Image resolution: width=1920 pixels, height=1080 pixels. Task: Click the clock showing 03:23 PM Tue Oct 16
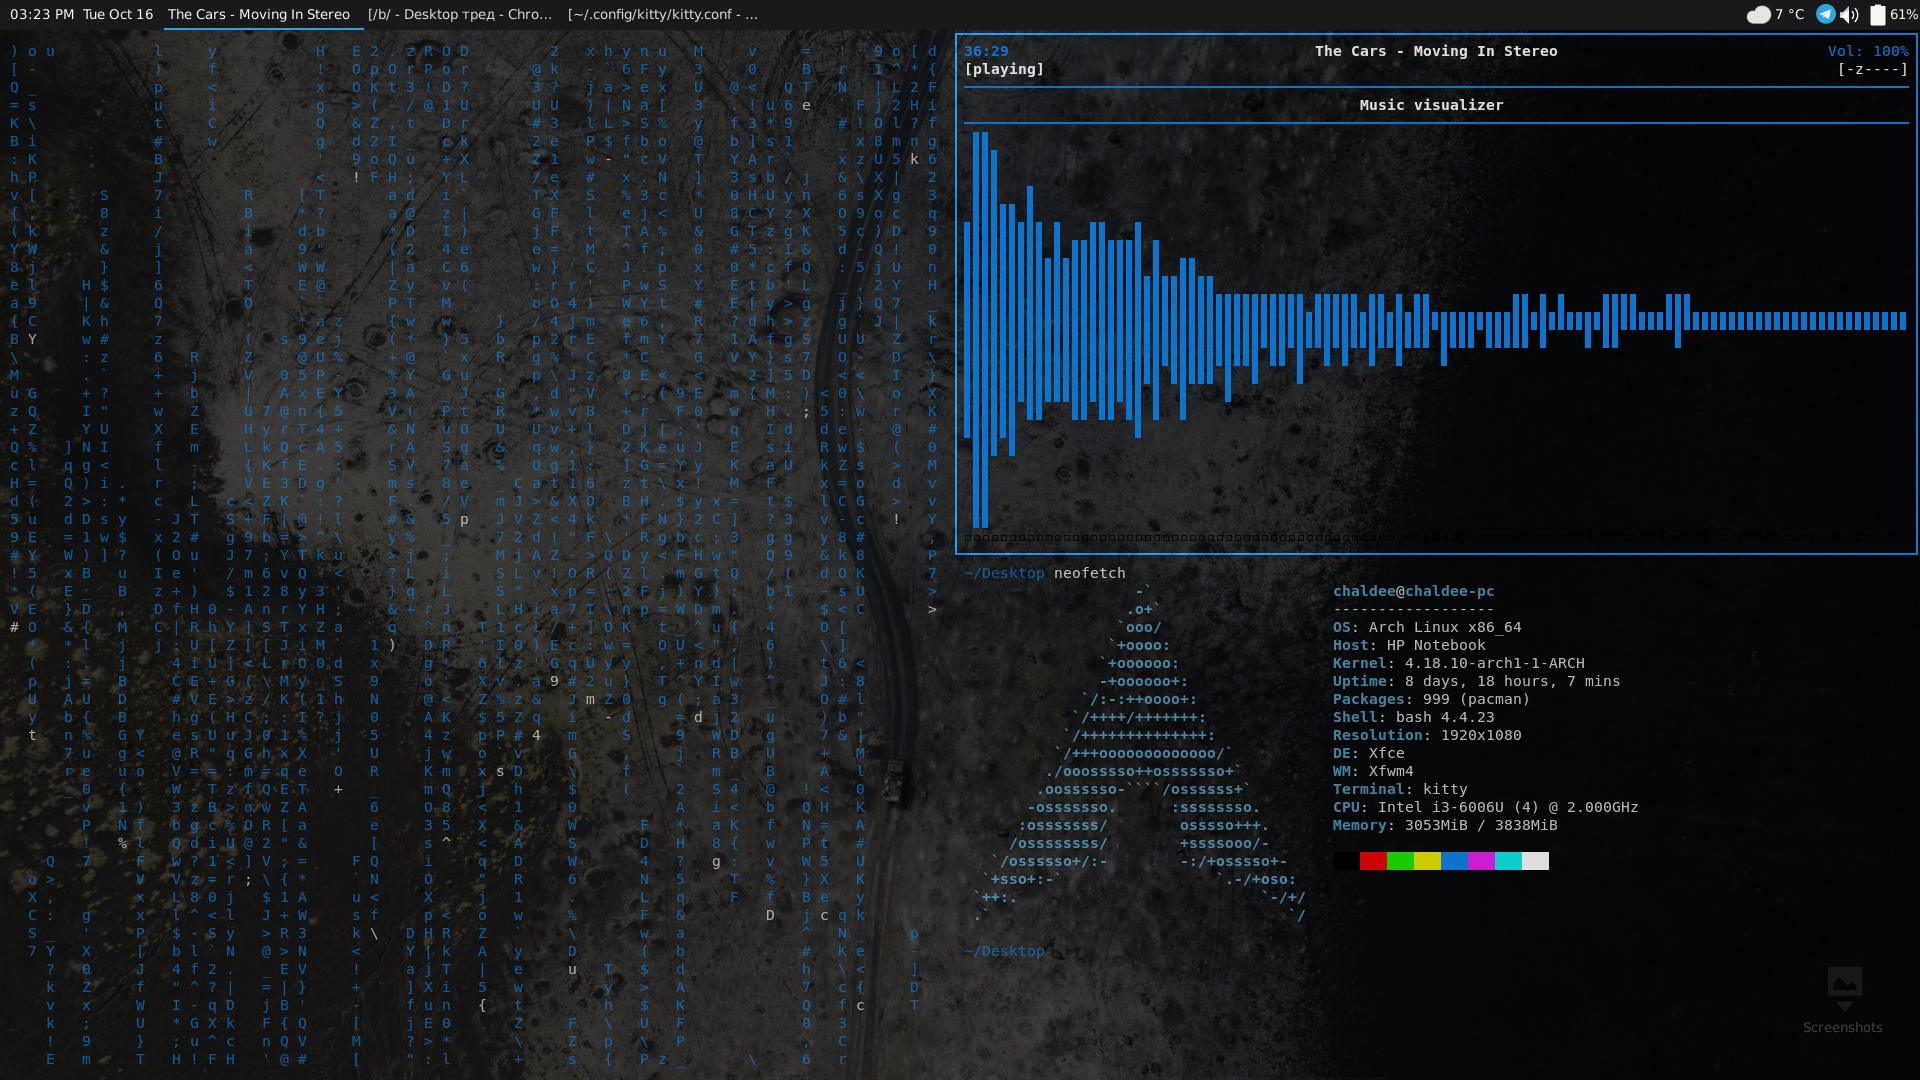click(82, 14)
